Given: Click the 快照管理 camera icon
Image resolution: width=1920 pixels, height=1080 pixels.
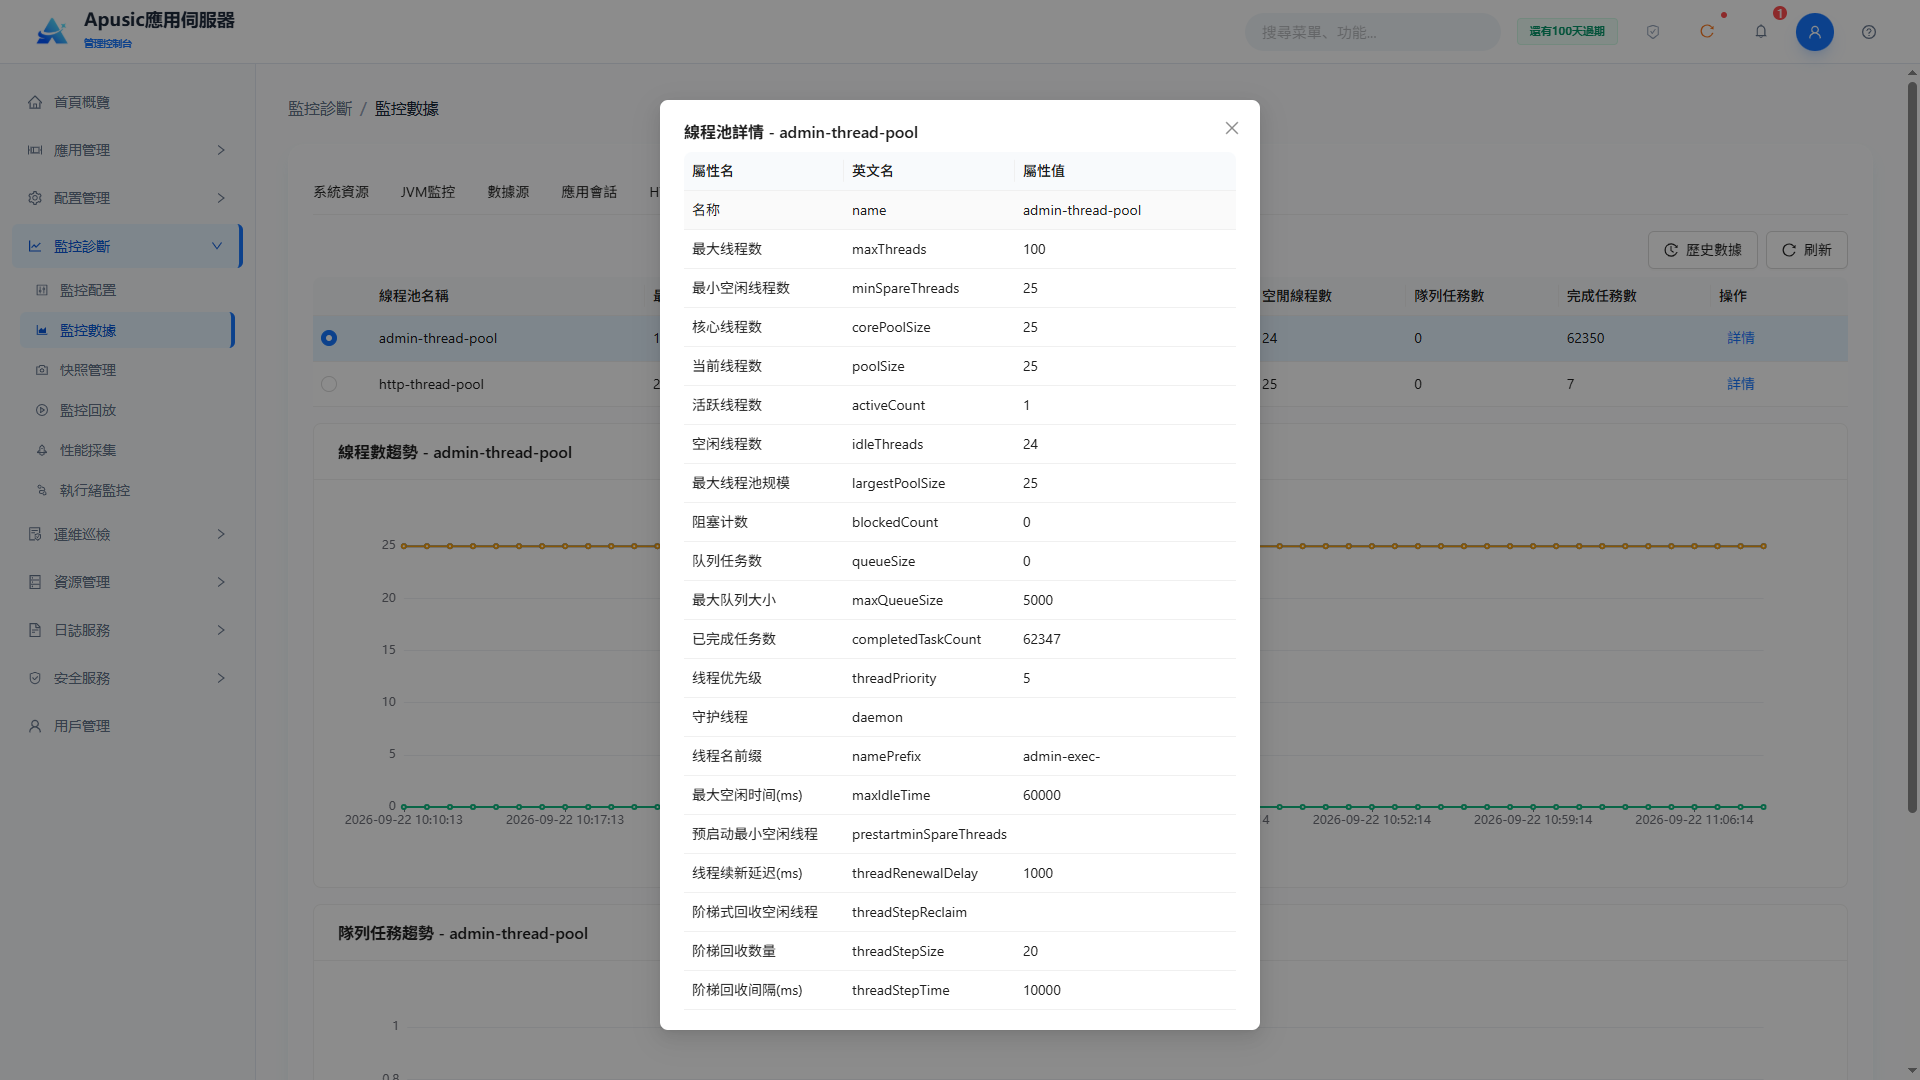Looking at the screenshot, I should coord(42,370).
